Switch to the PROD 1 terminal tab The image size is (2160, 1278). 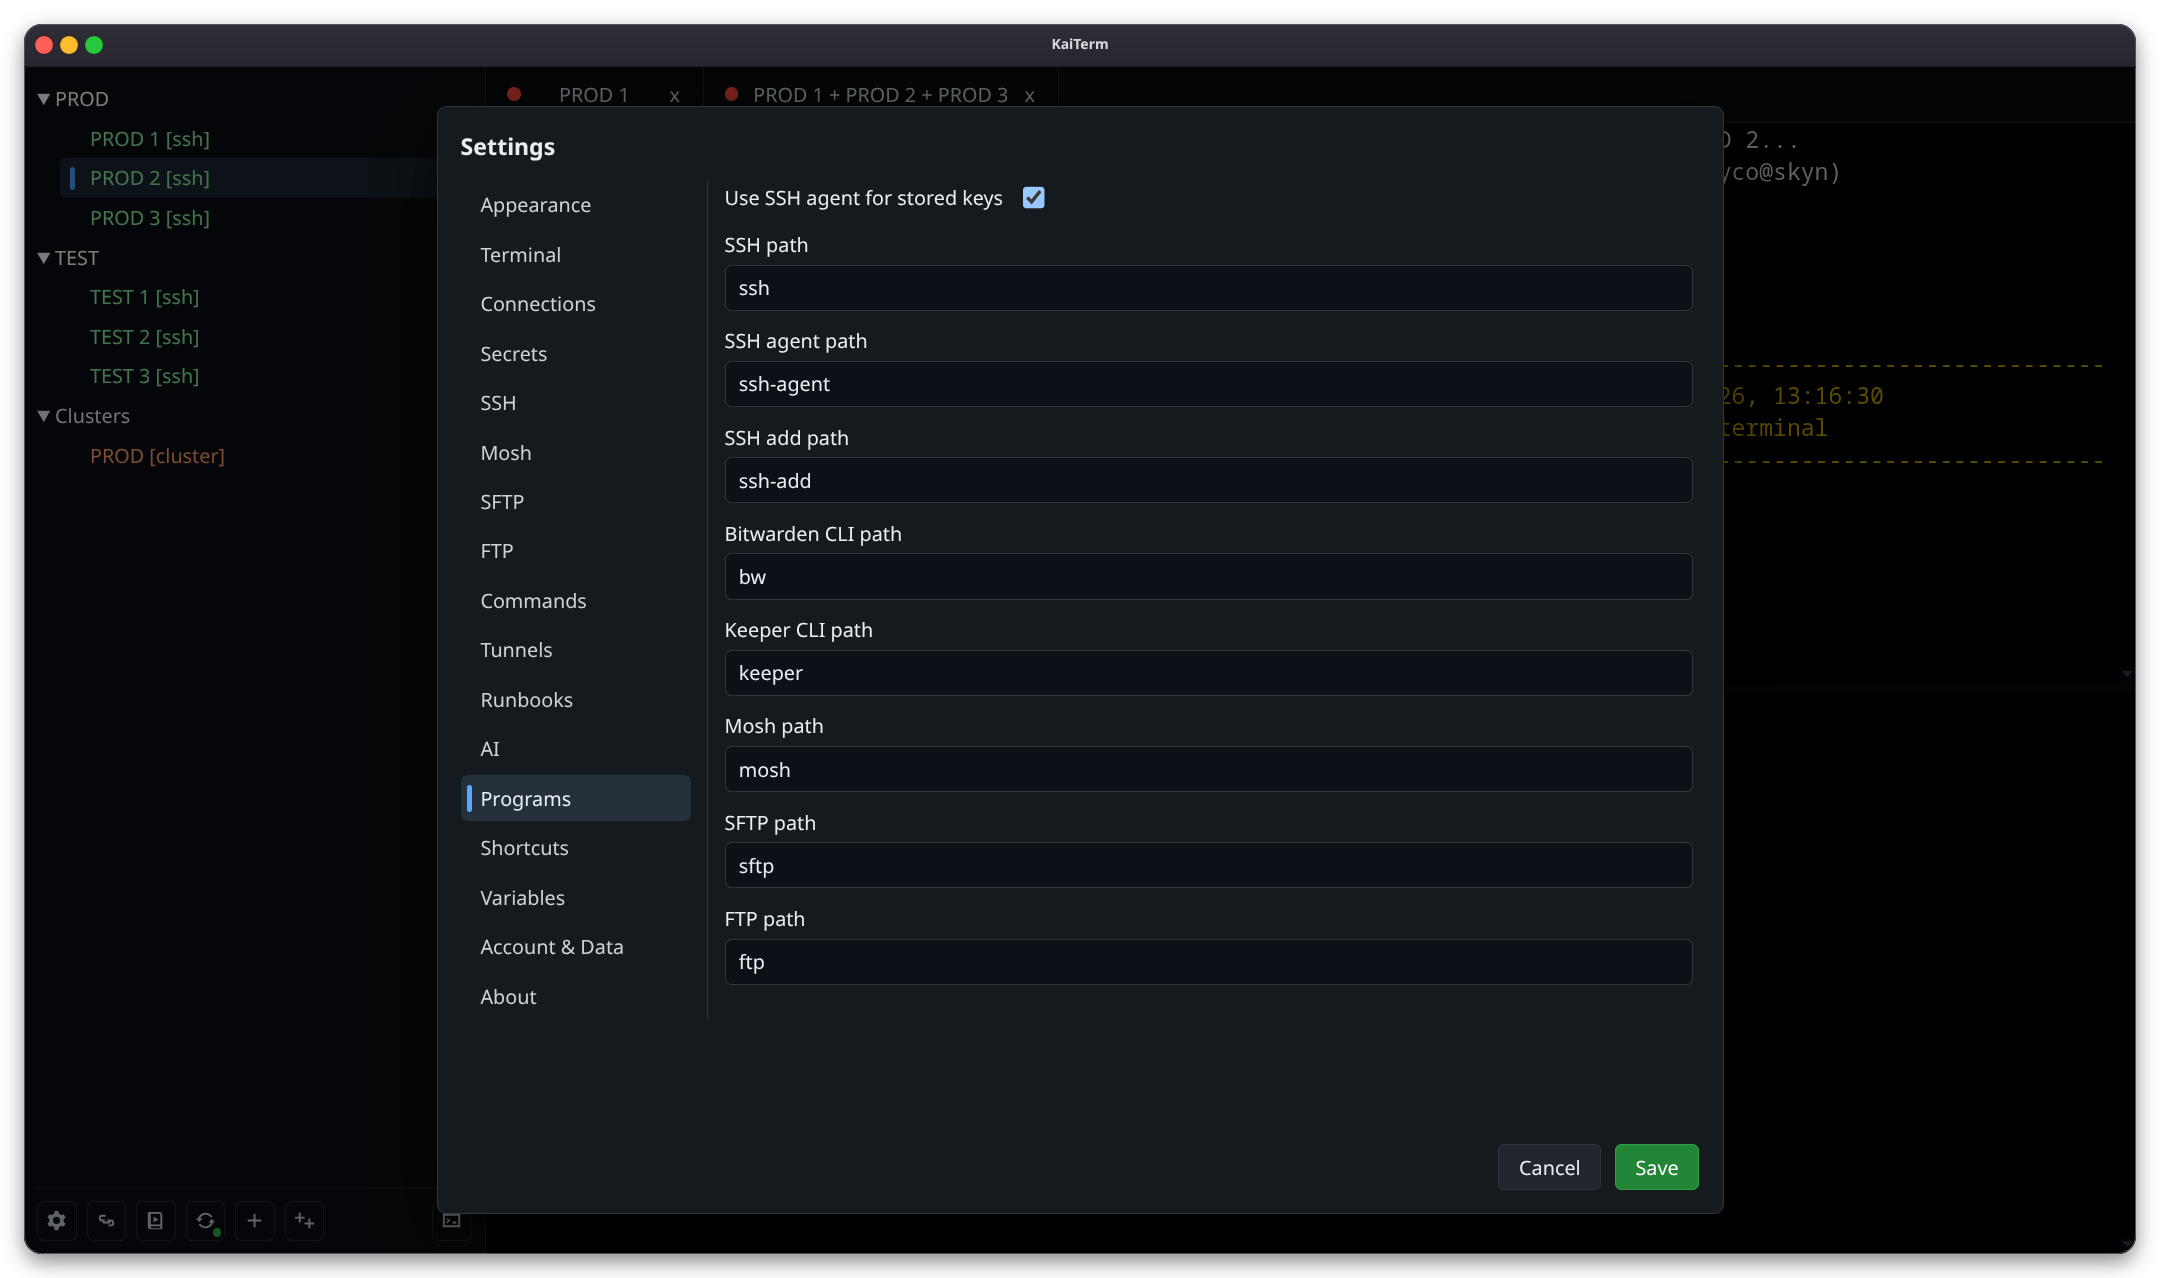click(593, 95)
